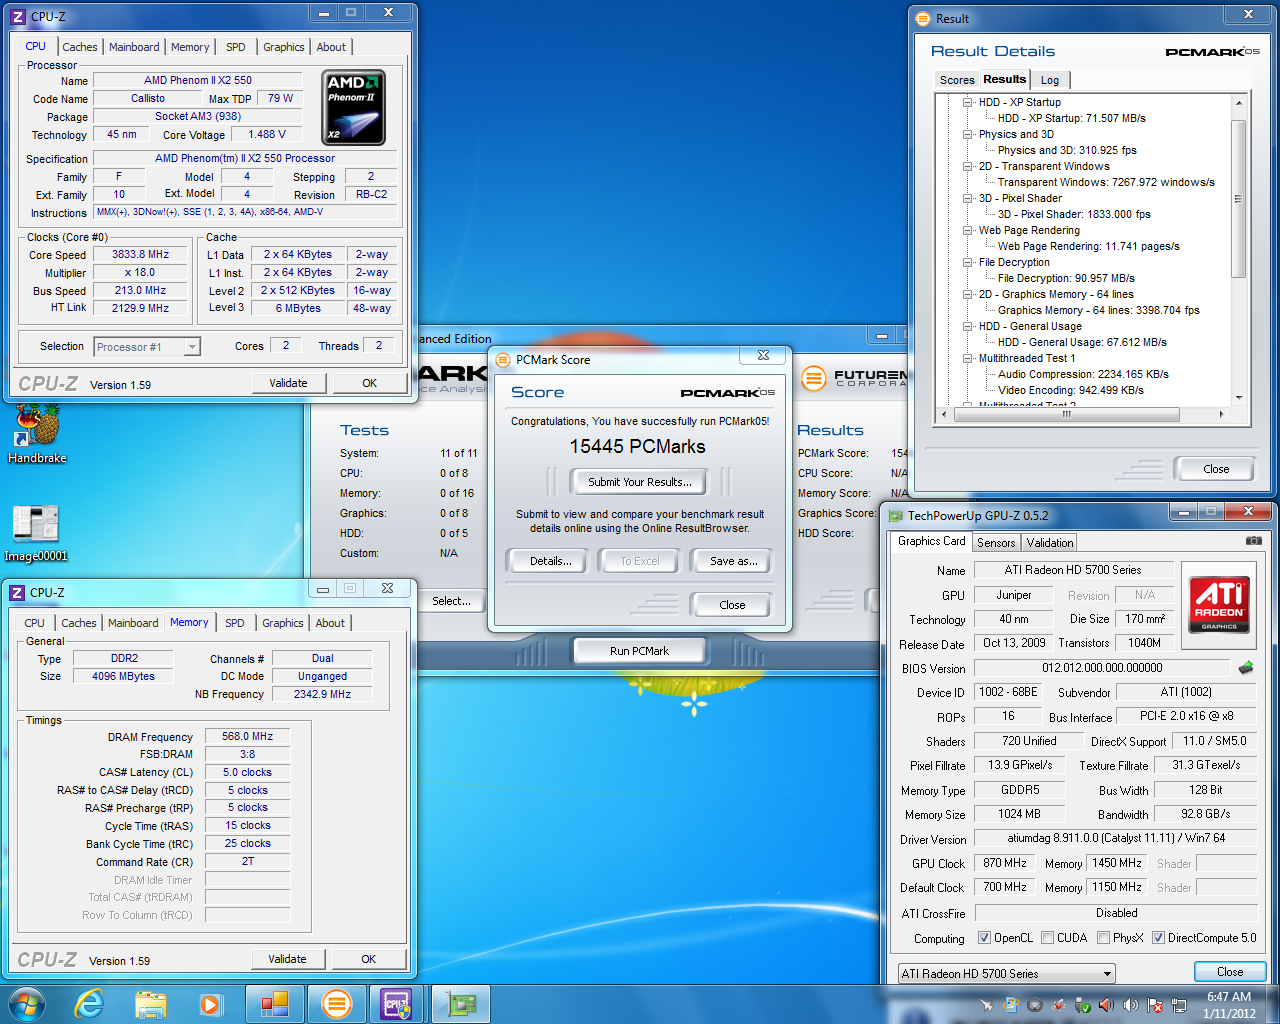Open the Image00001 desktop file

(x=36, y=533)
